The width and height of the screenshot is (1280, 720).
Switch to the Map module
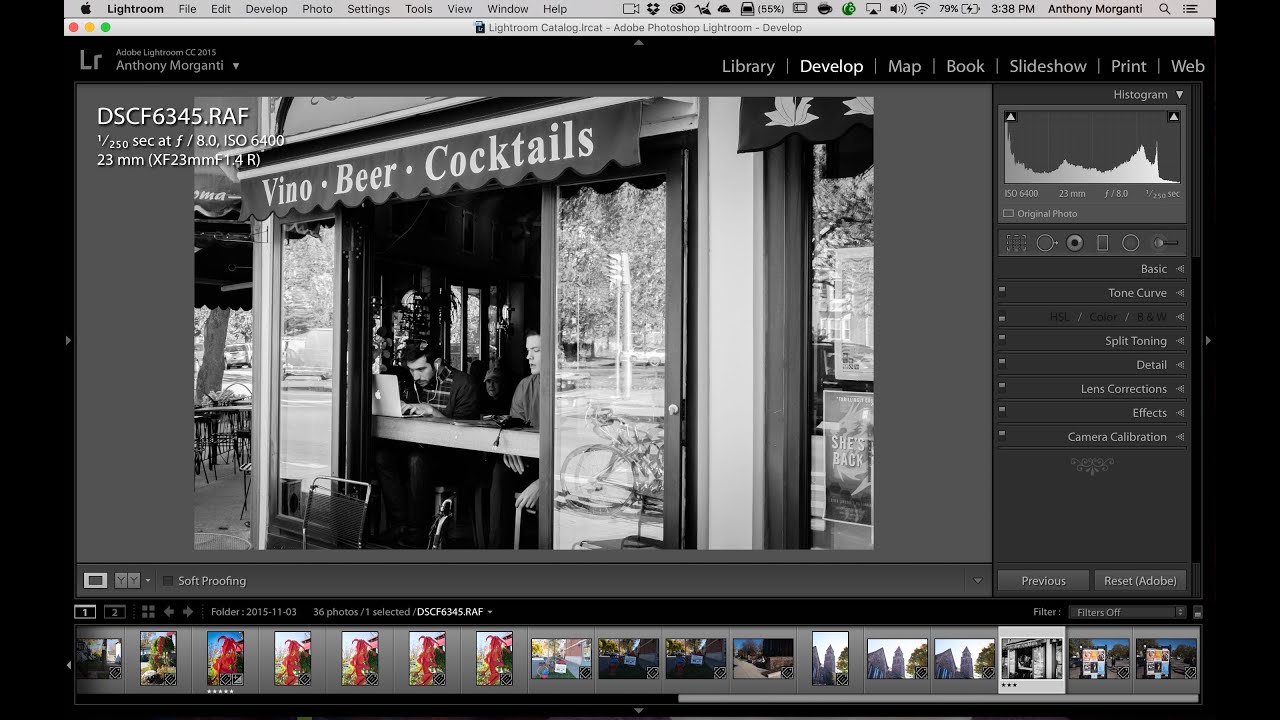point(904,66)
